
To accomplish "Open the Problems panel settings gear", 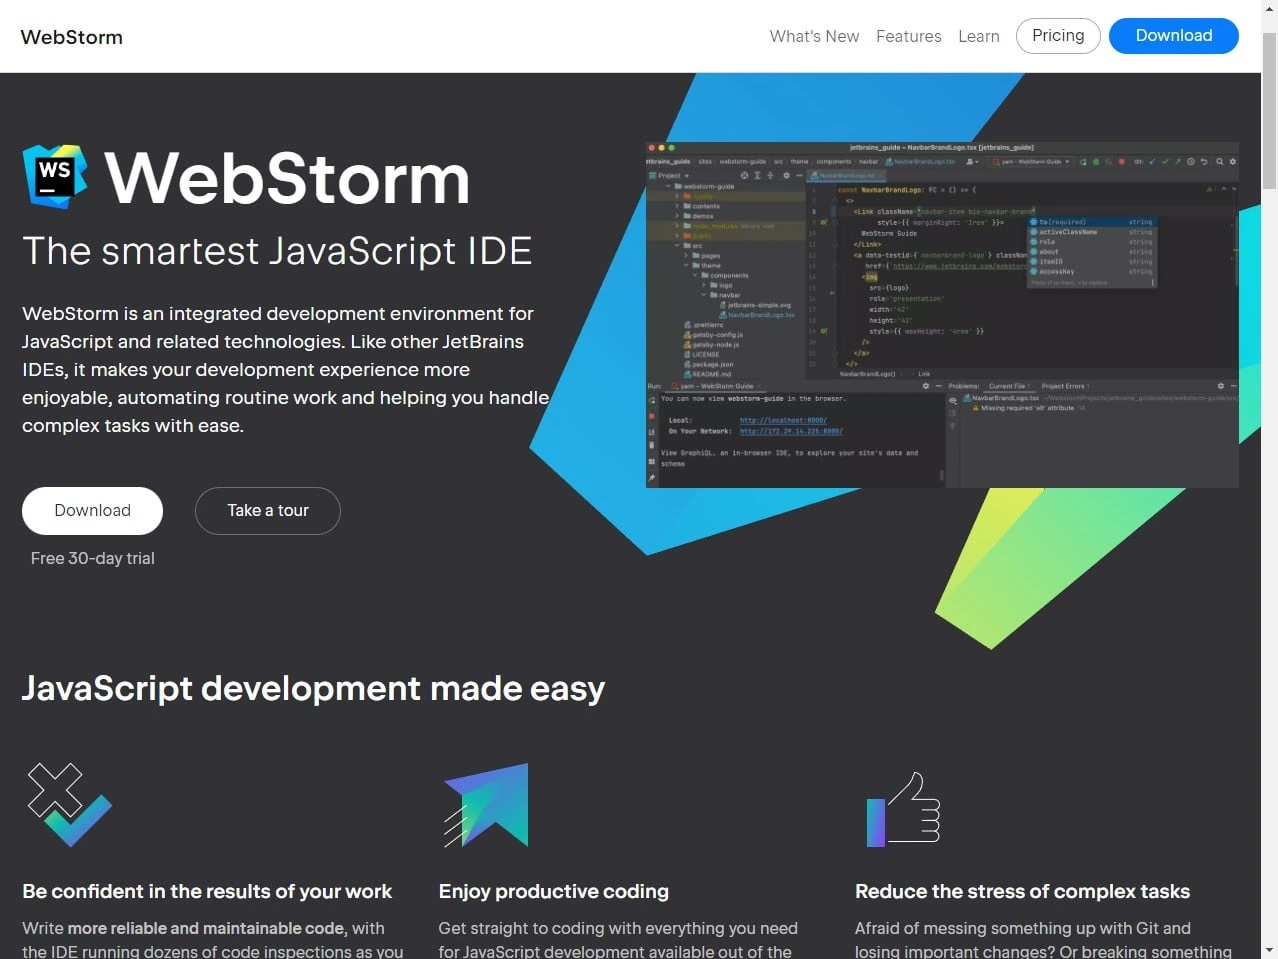I will coord(1219,385).
